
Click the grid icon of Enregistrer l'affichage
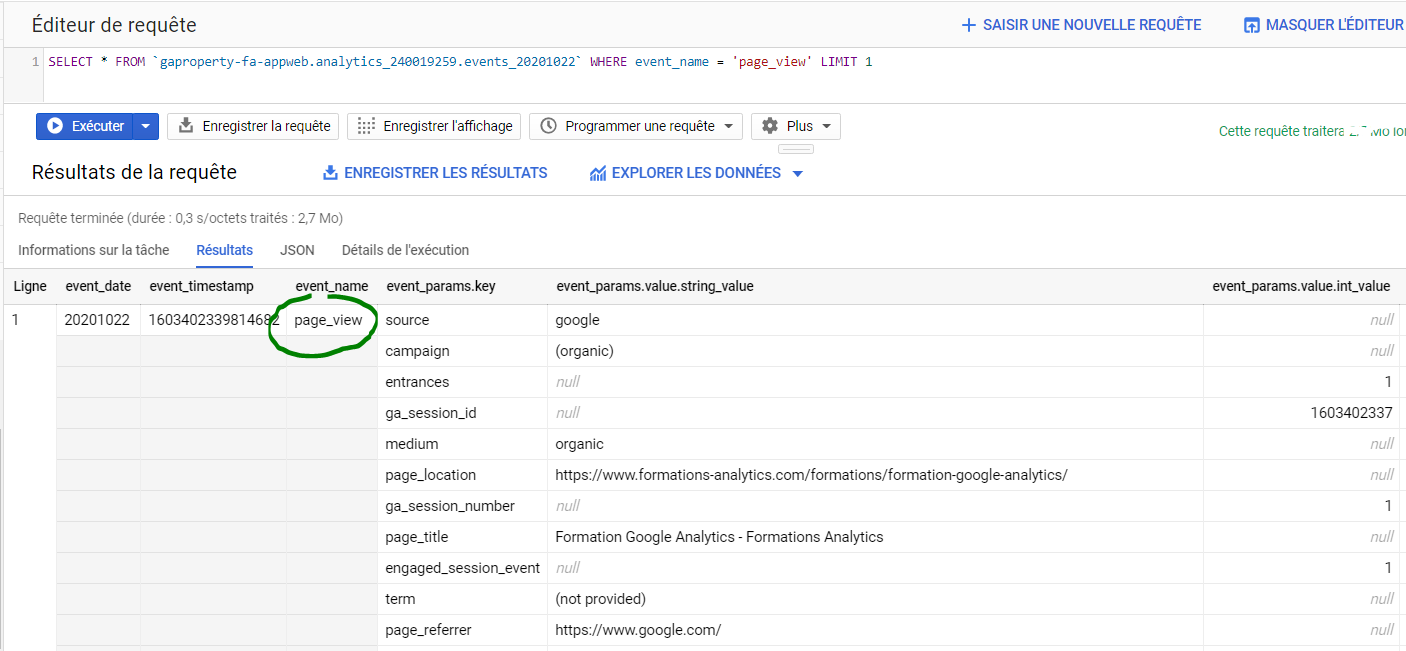pyautogui.click(x=366, y=126)
